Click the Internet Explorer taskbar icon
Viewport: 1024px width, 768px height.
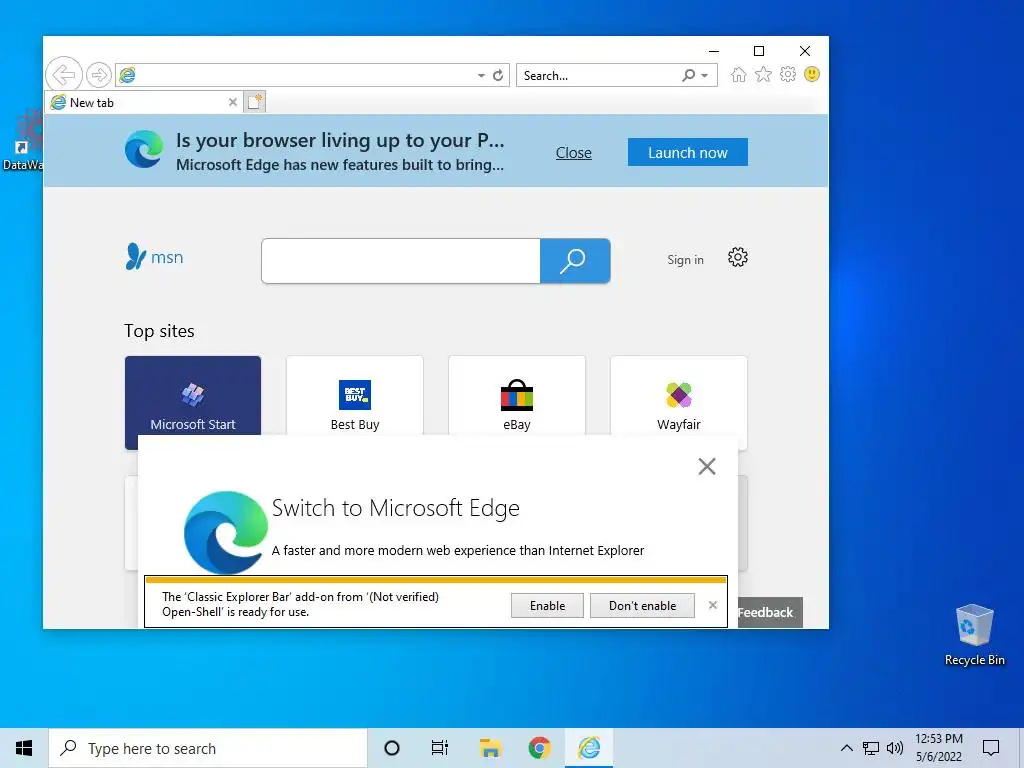(589, 748)
